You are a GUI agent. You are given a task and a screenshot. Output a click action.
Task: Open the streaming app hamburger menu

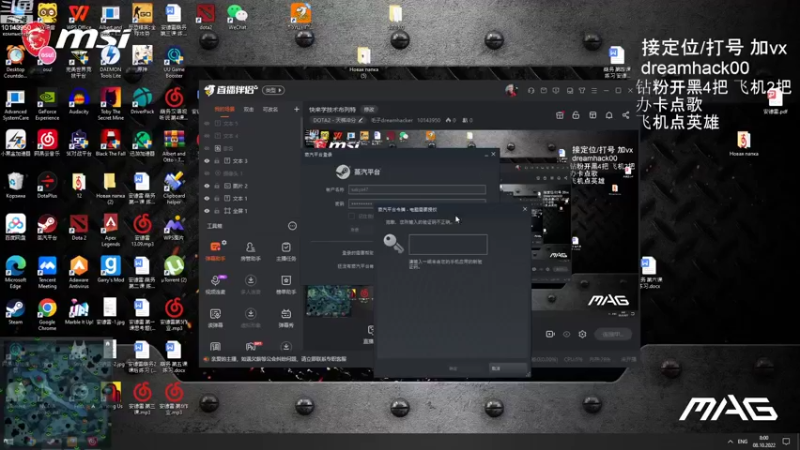(x=594, y=90)
